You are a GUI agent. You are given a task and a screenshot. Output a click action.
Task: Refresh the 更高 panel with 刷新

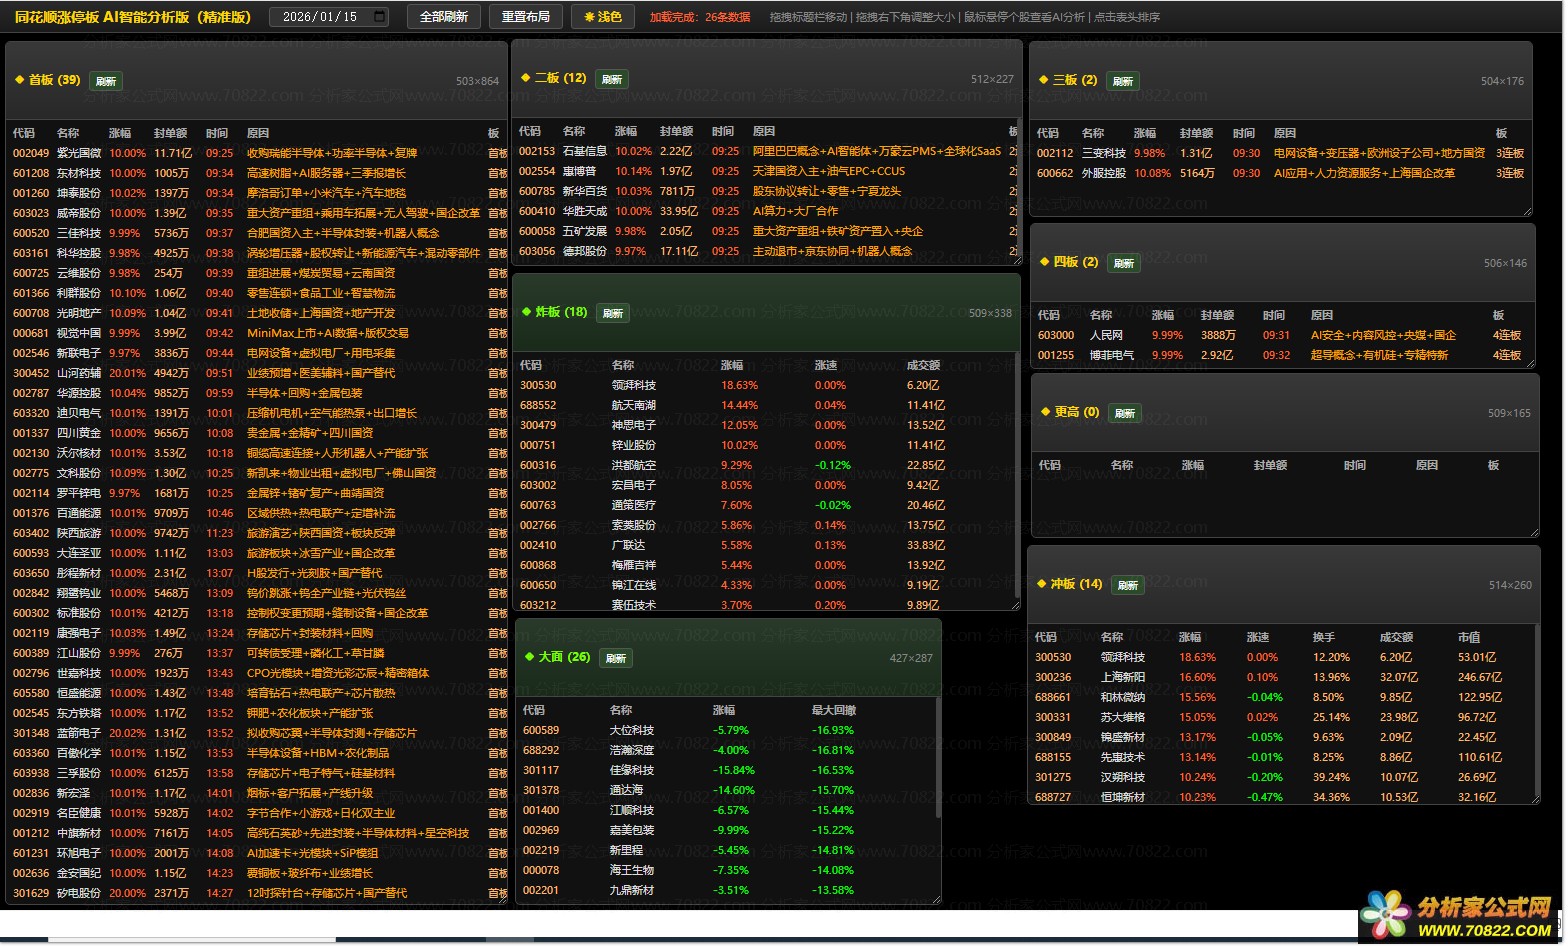point(1125,413)
